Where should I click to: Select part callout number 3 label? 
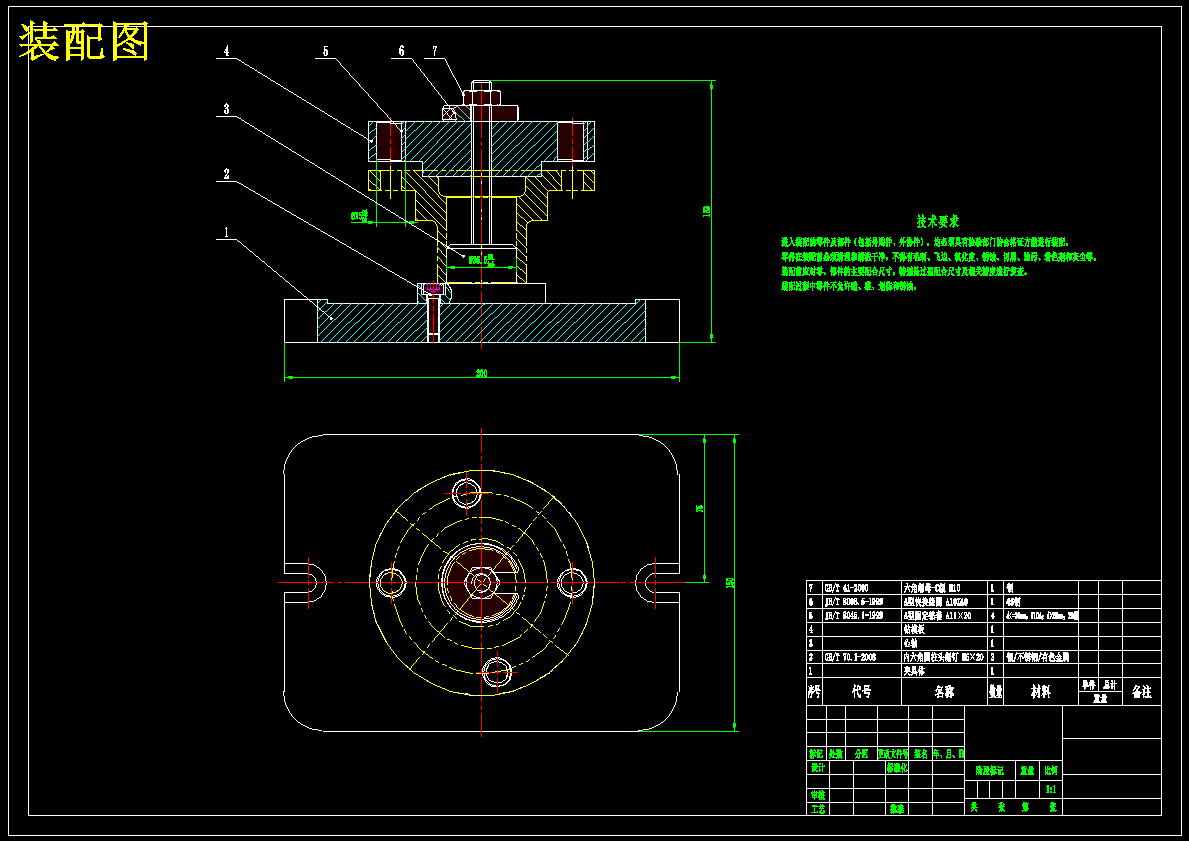click(x=226, y=110)
